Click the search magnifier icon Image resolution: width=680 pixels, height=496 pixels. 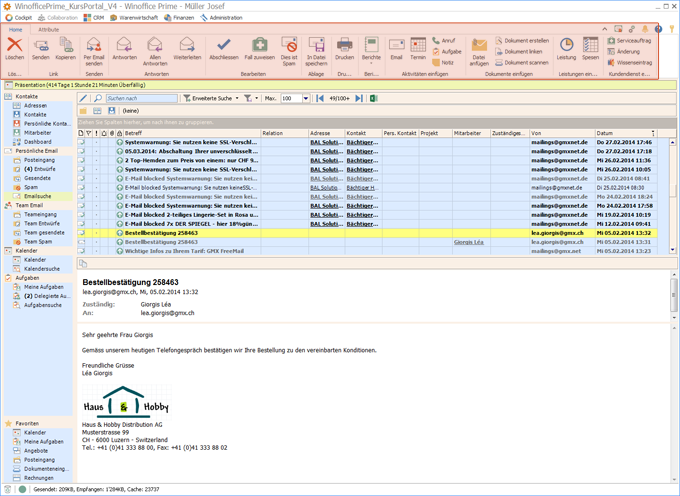(x=98, y=98)
